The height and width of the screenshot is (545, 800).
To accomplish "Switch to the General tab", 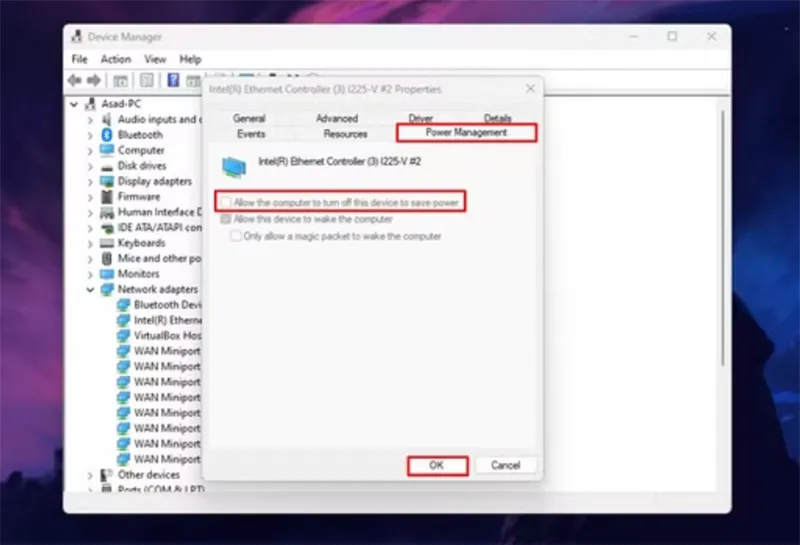I will click(249, 118).
